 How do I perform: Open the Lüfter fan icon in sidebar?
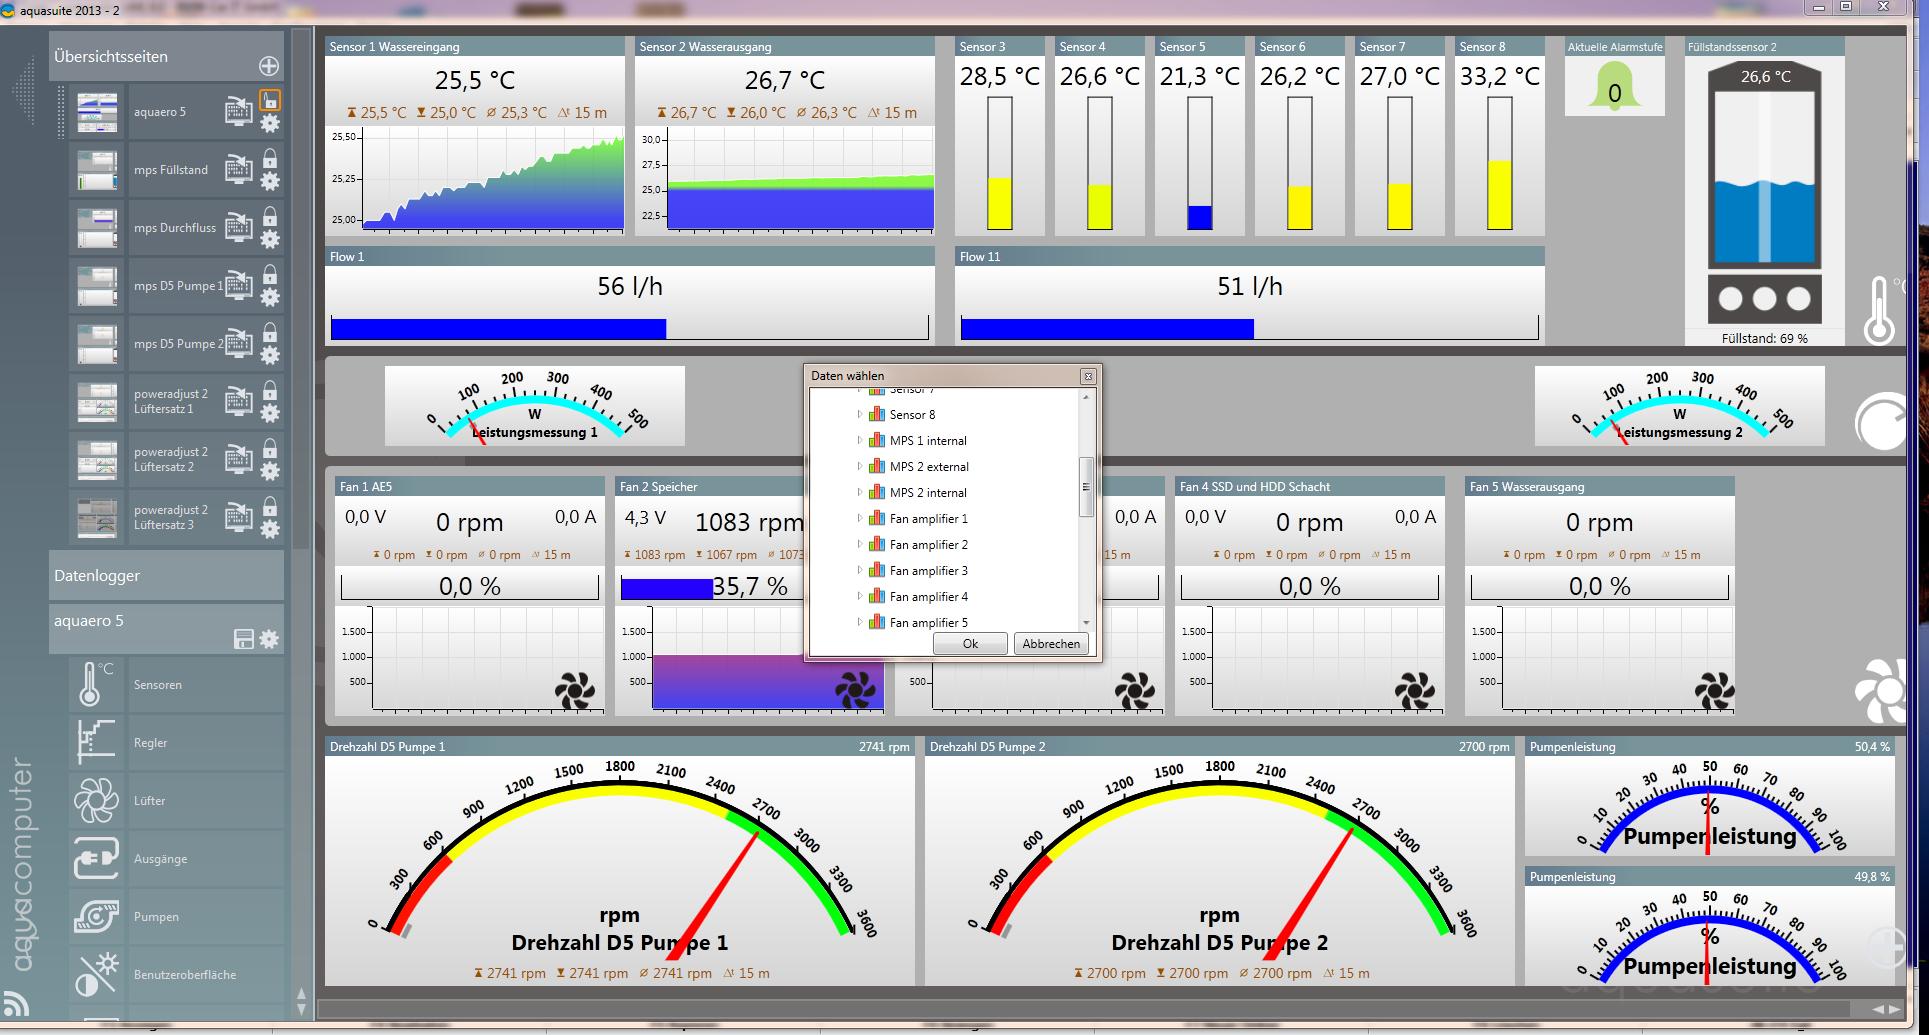(96, 801)
